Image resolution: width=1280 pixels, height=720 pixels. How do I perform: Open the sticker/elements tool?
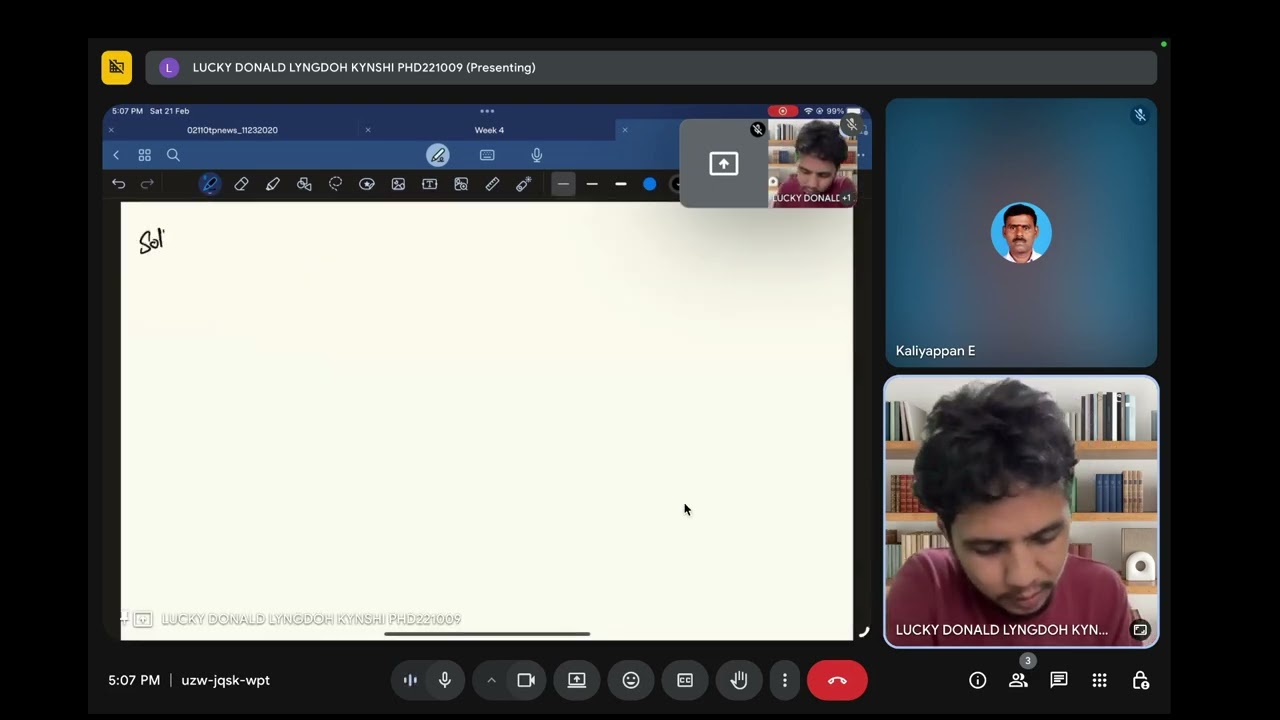point(367,184)
